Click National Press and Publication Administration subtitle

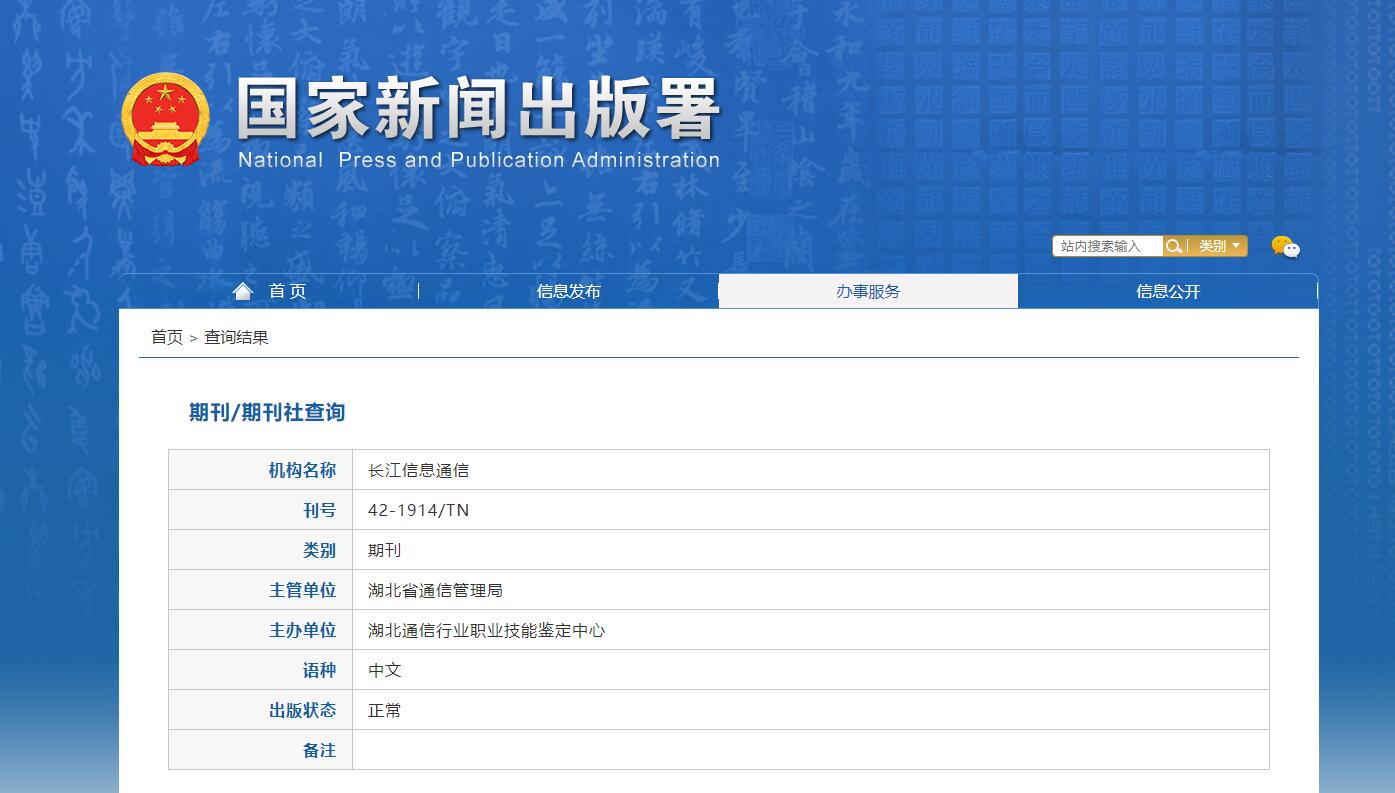(x=479, y=160)
